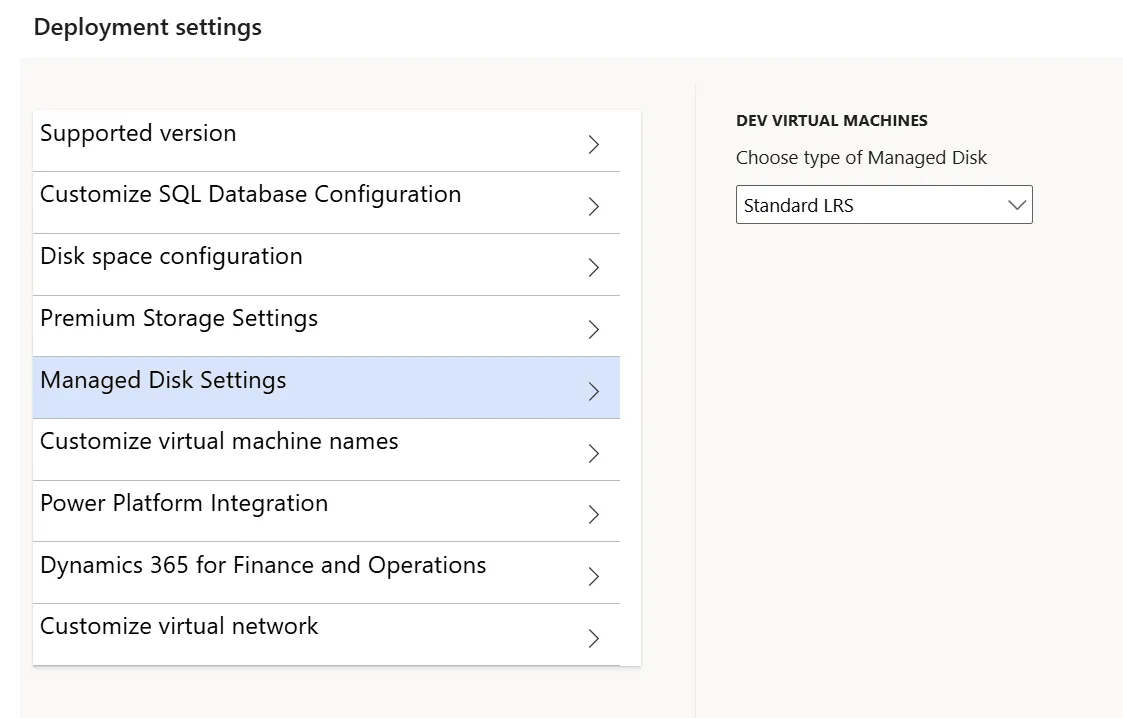Open the Supported version settings row
Viewport: 1123px width, 718px height.
click(326, 141)
